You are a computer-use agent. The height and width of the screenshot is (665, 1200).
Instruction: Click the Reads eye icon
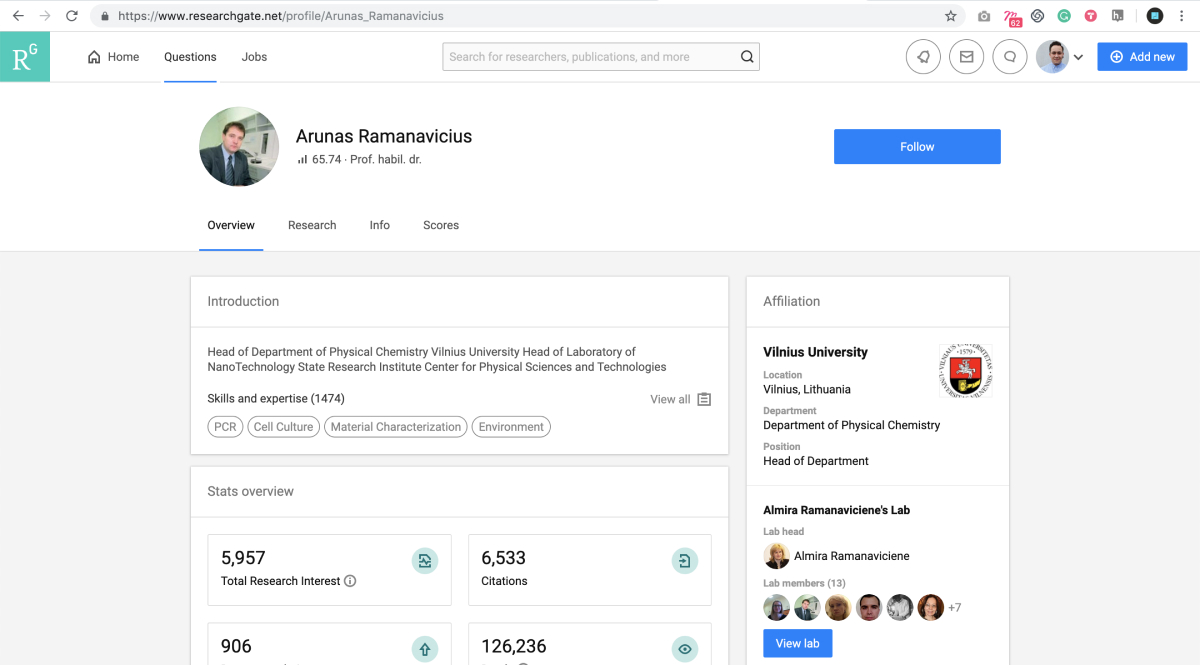point(685,649)
